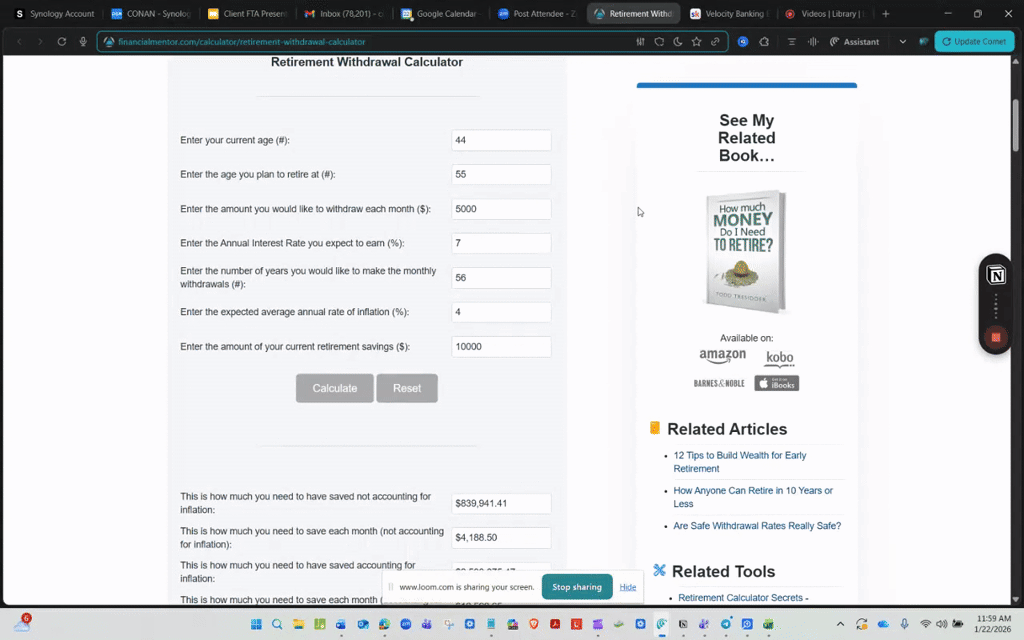
Task: Click the current age input field
Action: [x=501, y=140]
